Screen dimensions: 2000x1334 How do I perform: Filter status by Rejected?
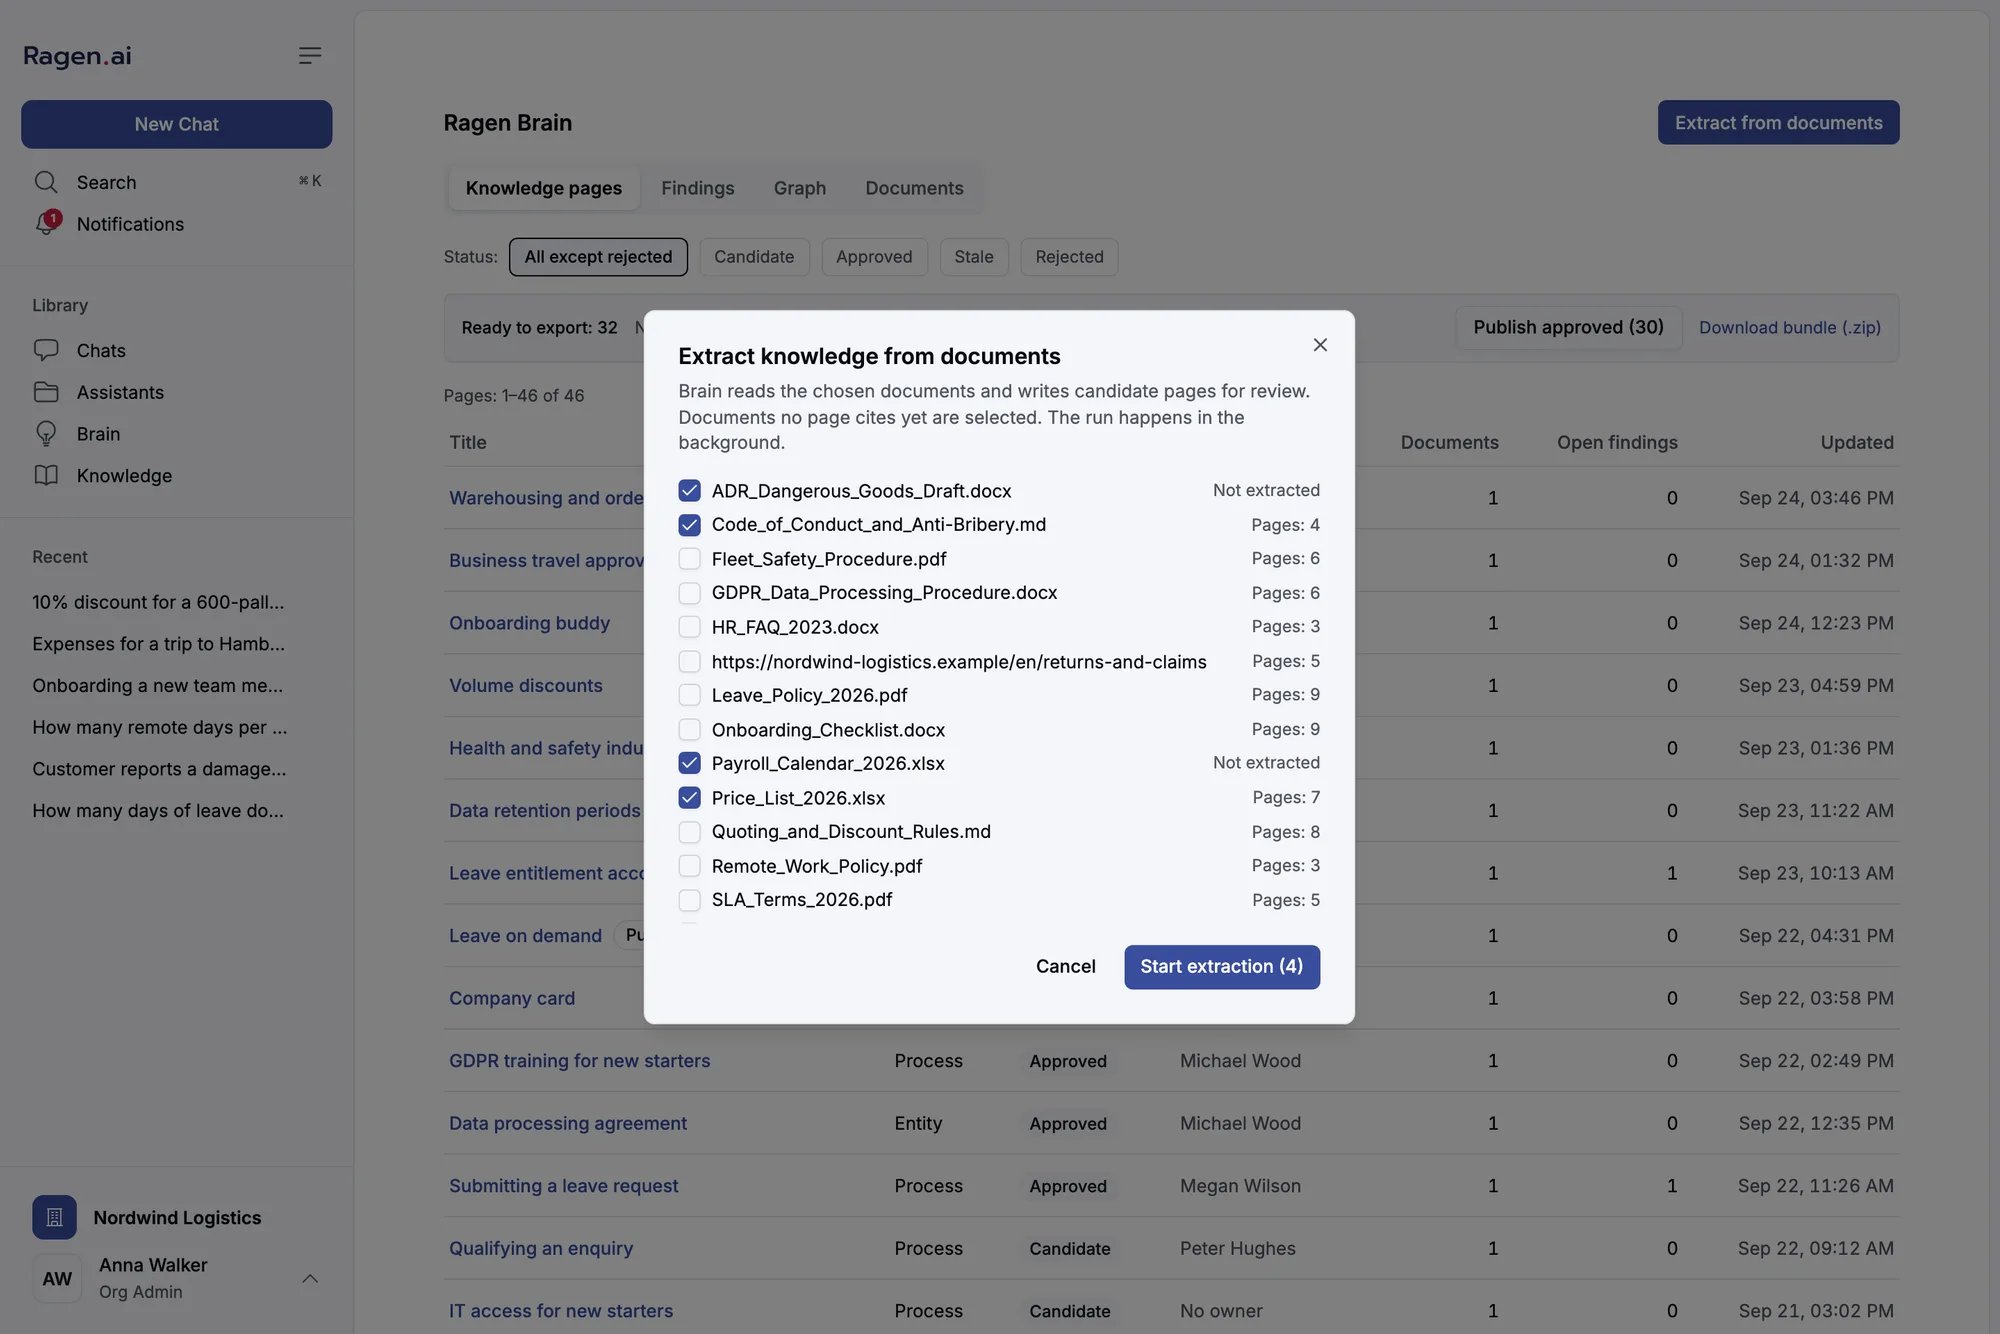point(1069,257)
